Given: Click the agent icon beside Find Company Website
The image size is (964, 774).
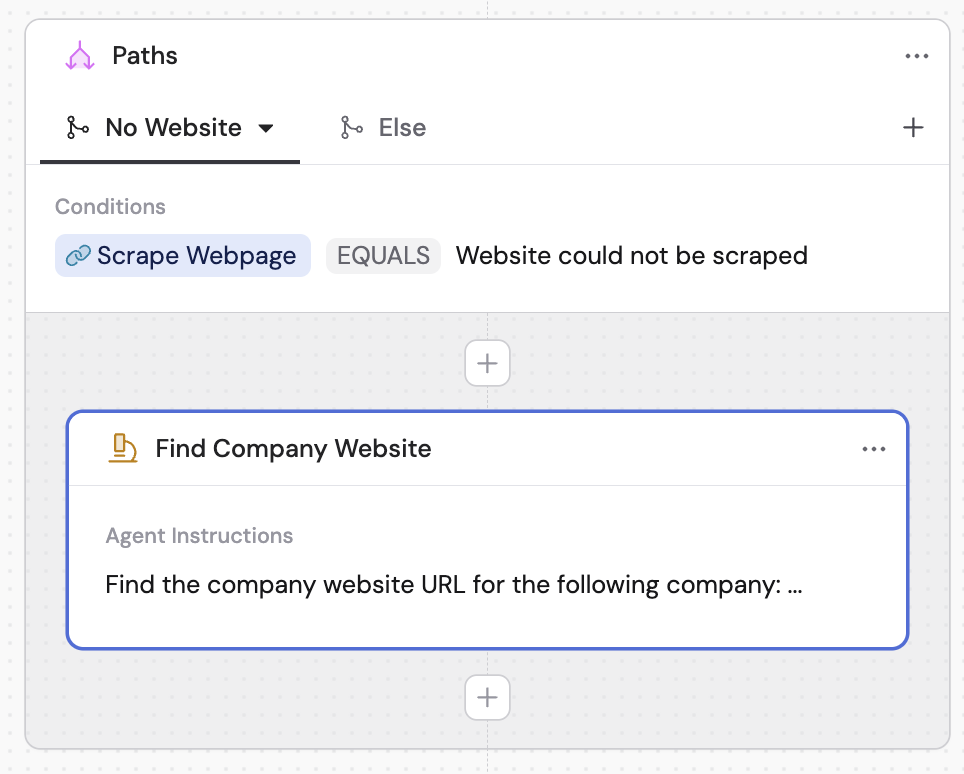Looking at the screenshot, I should click(x=122, y=448).
